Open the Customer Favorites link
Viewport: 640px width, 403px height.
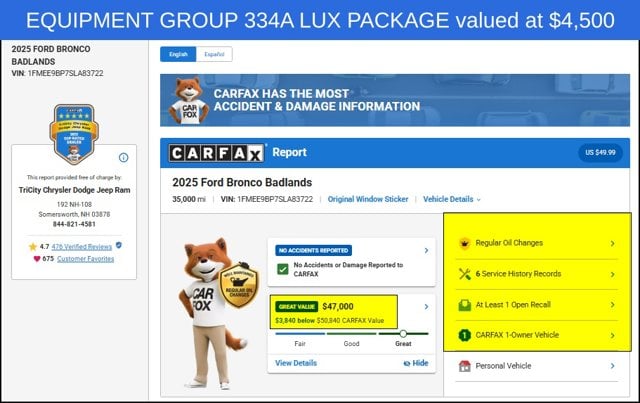85,258
